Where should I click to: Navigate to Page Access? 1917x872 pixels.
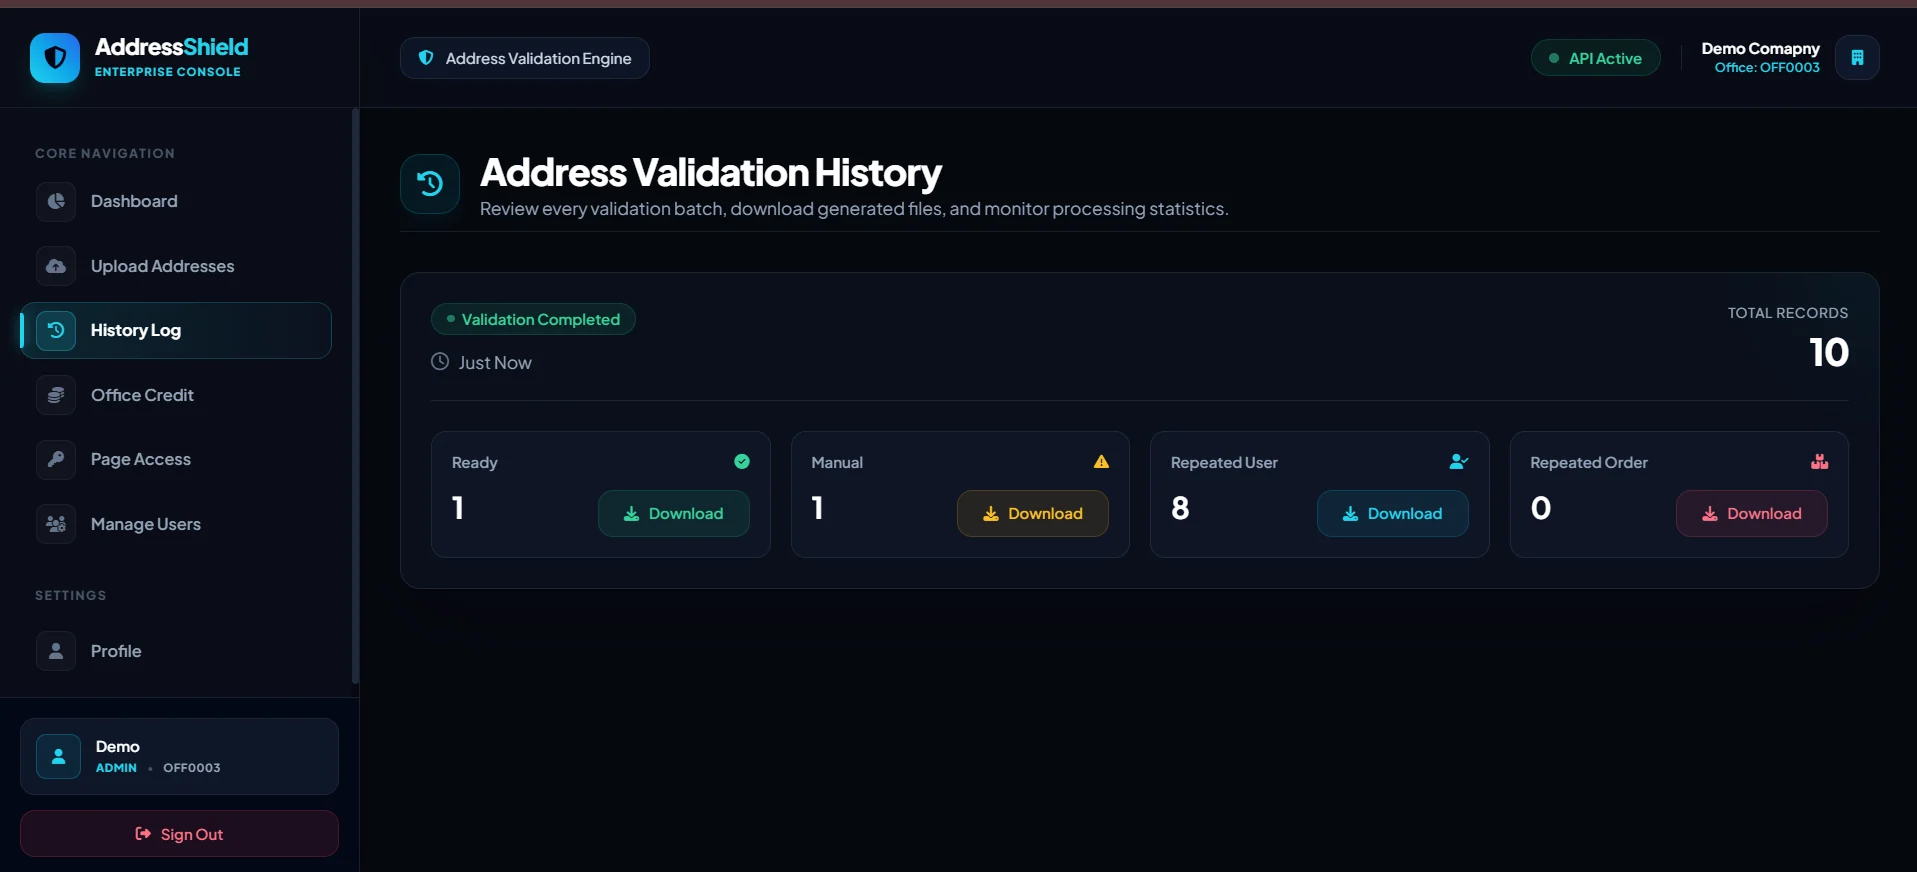[176, 459]
